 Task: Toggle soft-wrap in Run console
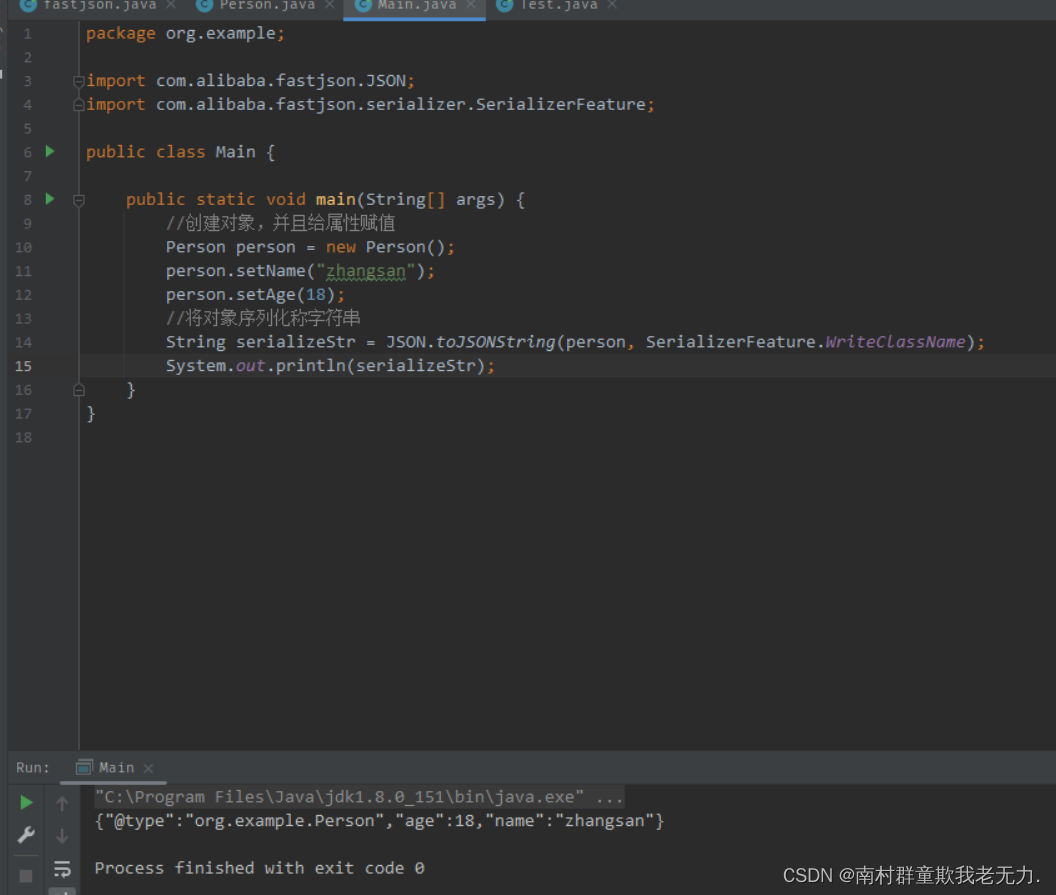point(62,869)
